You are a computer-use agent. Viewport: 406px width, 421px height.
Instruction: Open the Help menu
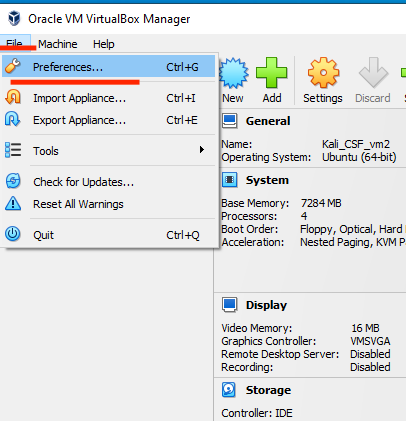pos(104,44)
